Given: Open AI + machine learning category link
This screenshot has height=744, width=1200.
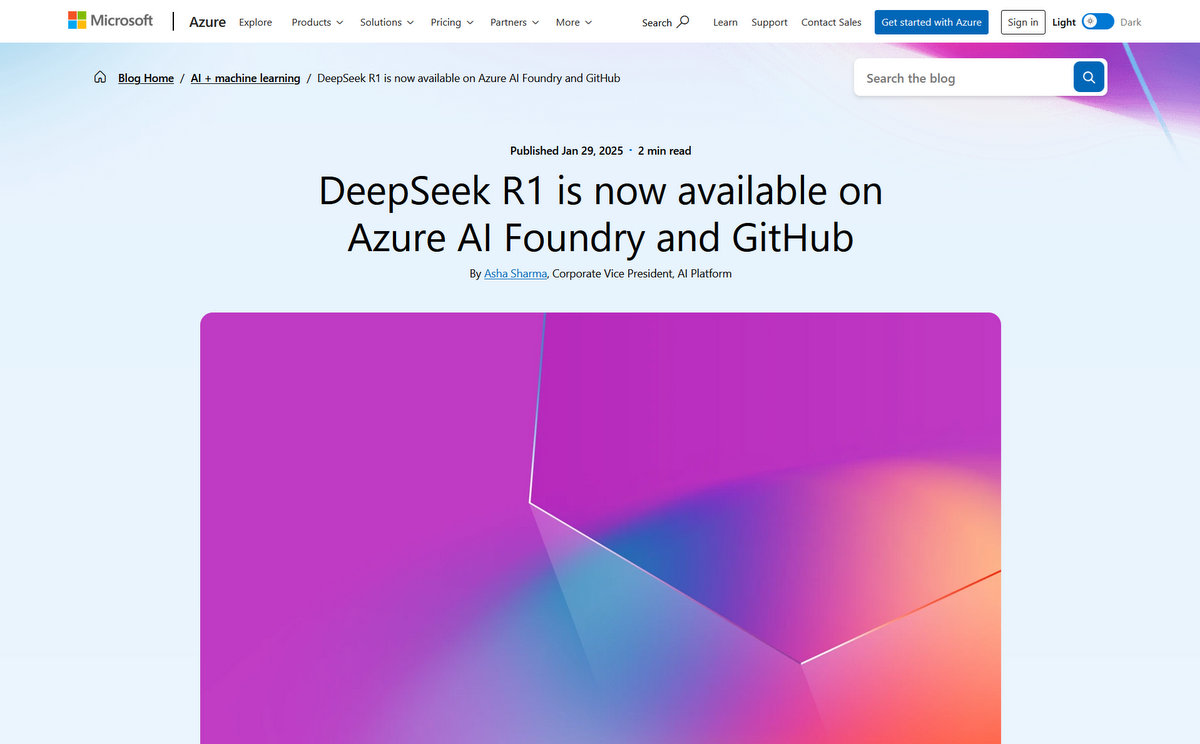Looking at the screenshot, I should (x=245, y=78).
